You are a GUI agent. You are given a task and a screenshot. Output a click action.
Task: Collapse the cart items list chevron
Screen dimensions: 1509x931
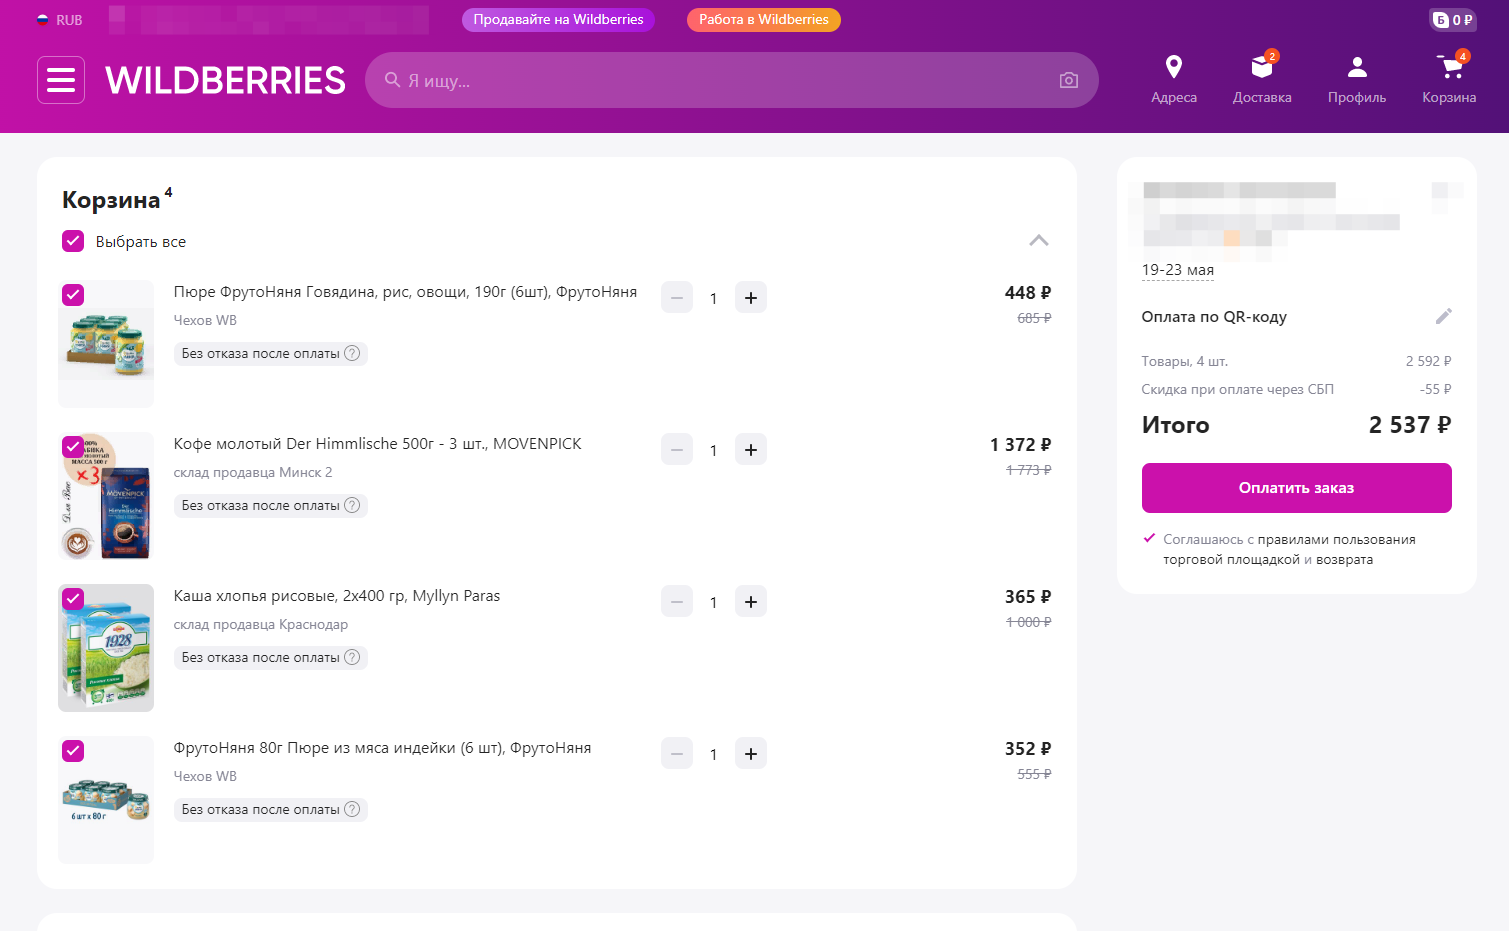1039,240
